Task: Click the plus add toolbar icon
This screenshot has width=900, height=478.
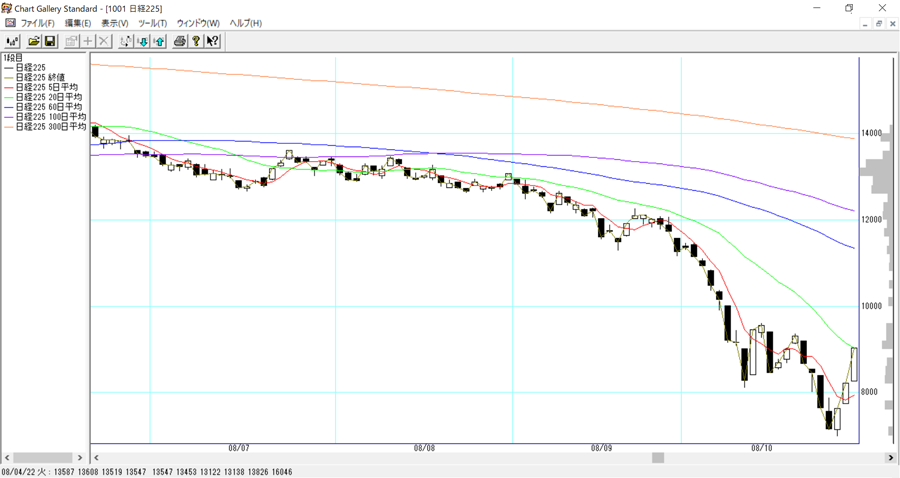Action: tap(88, 41)
